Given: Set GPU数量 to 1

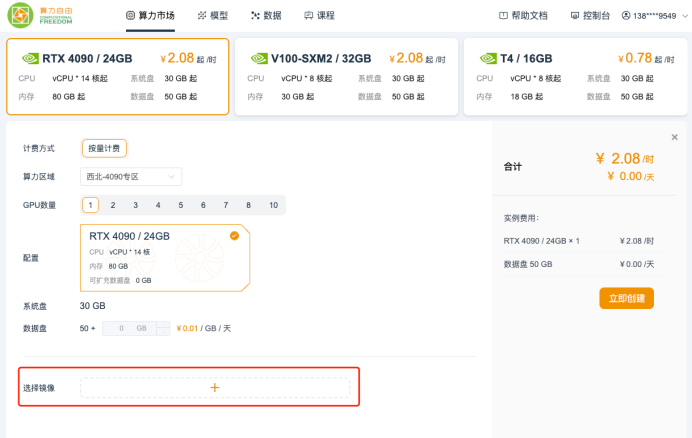Looking at the screenshot, I should pos(90,205).
